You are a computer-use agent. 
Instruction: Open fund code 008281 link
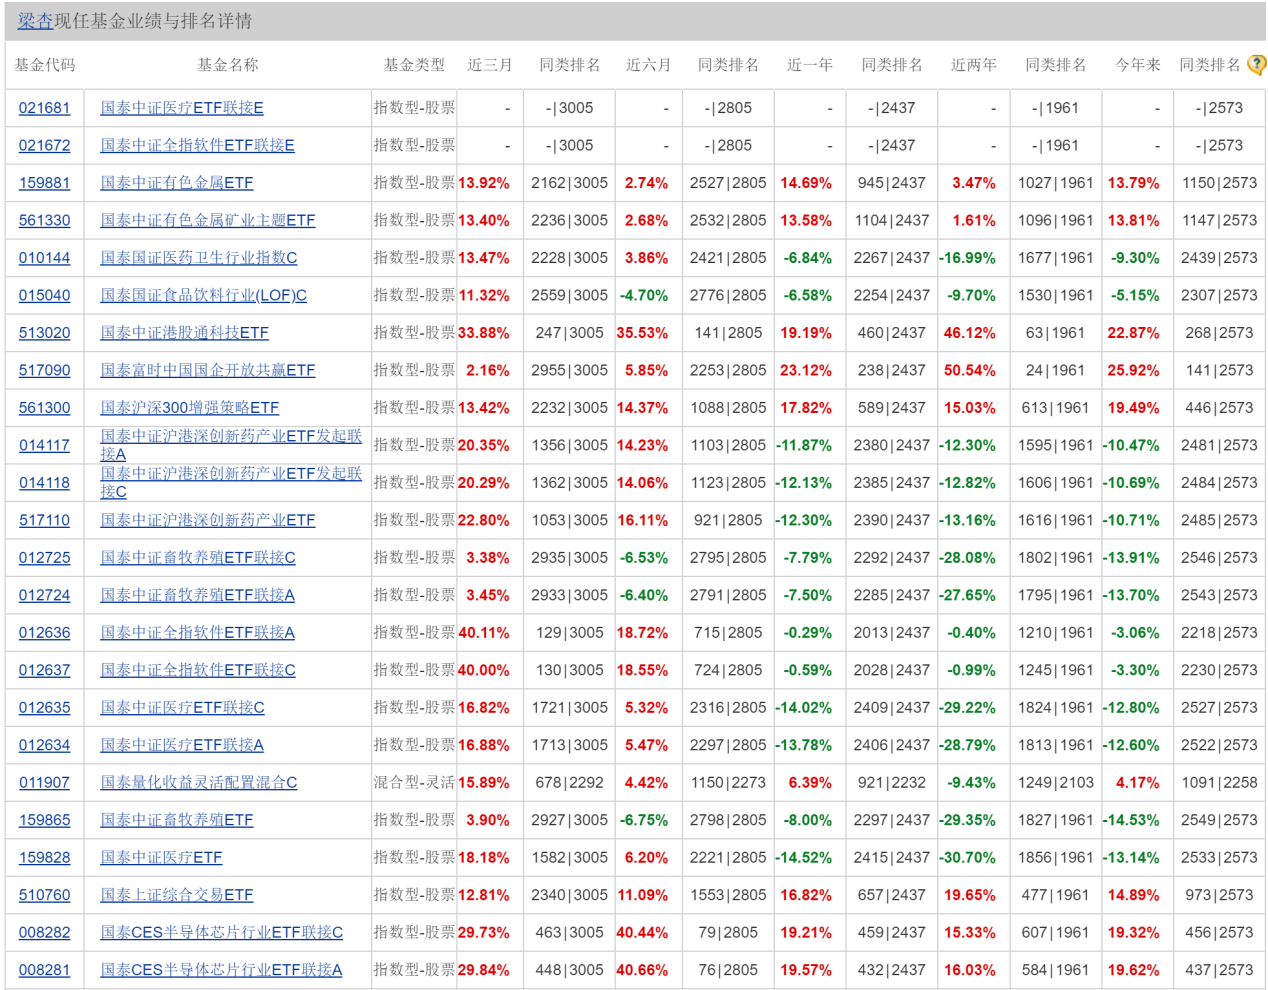tap(44, 970)
